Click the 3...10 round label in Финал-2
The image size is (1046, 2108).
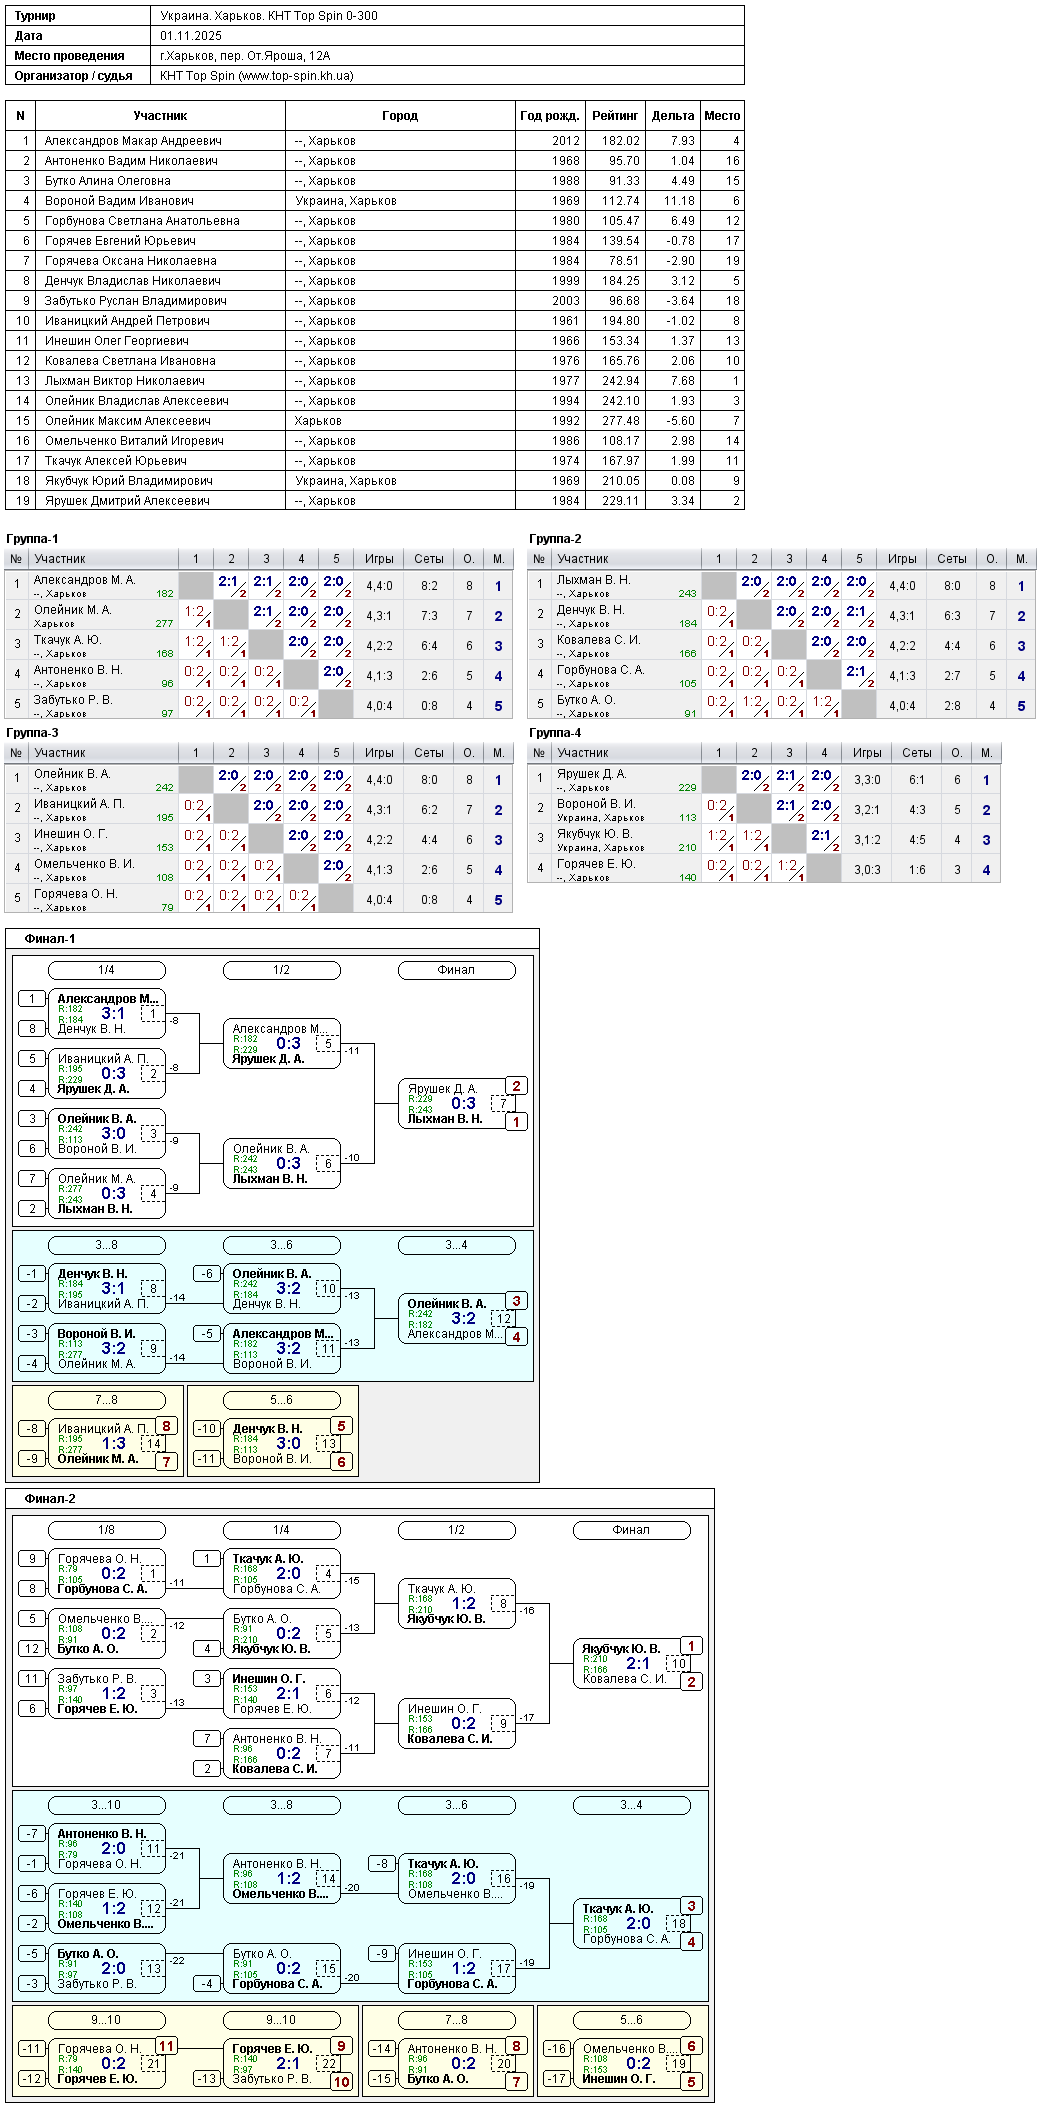point(106,1805)
